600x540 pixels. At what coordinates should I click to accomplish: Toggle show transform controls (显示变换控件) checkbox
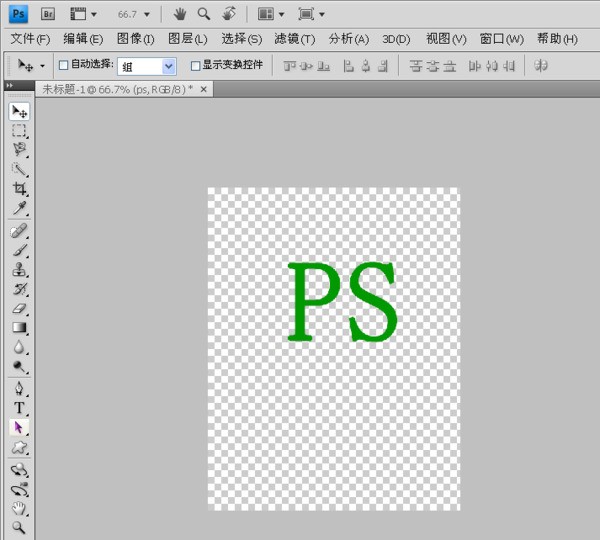(195, 66)
